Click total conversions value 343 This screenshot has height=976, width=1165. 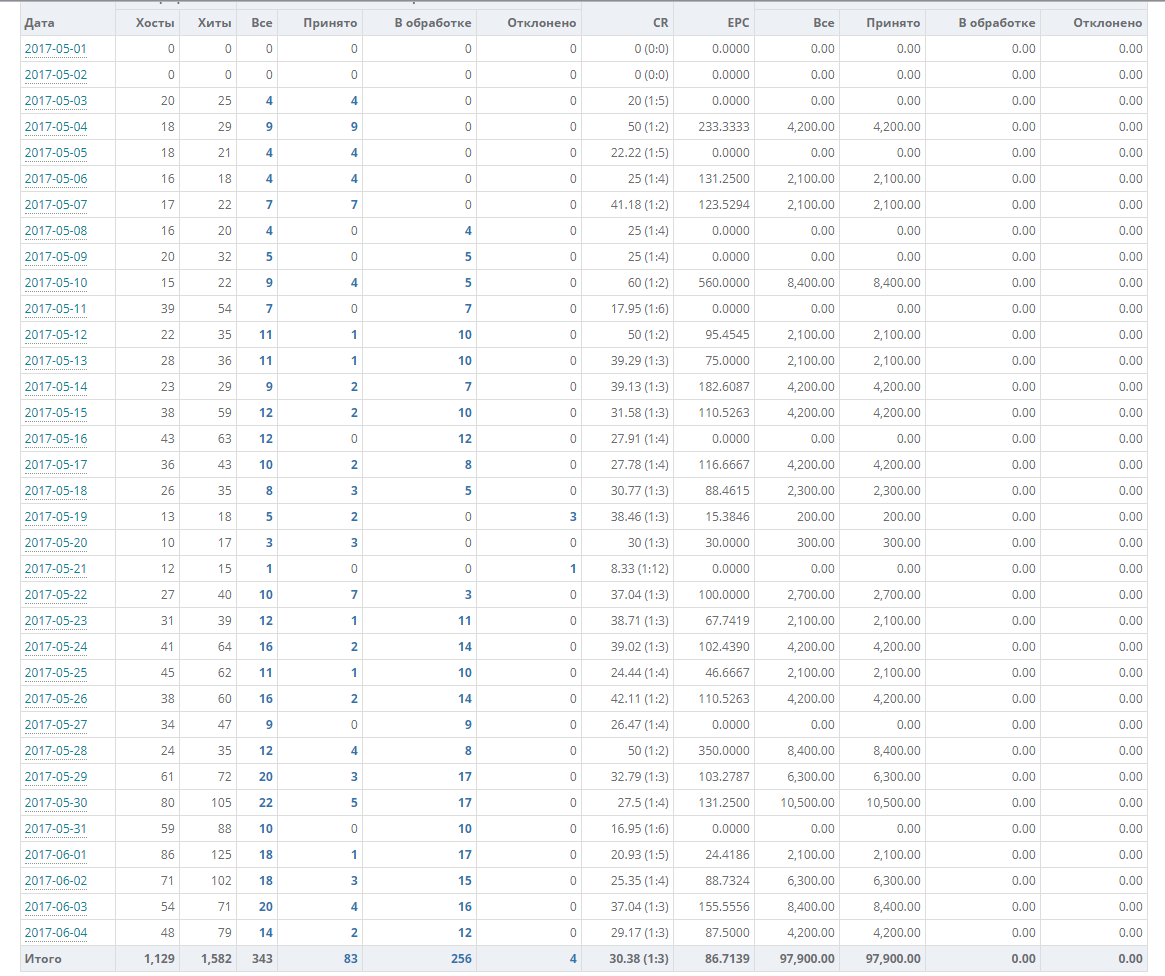pyautogui.click(x=262, y=959)
